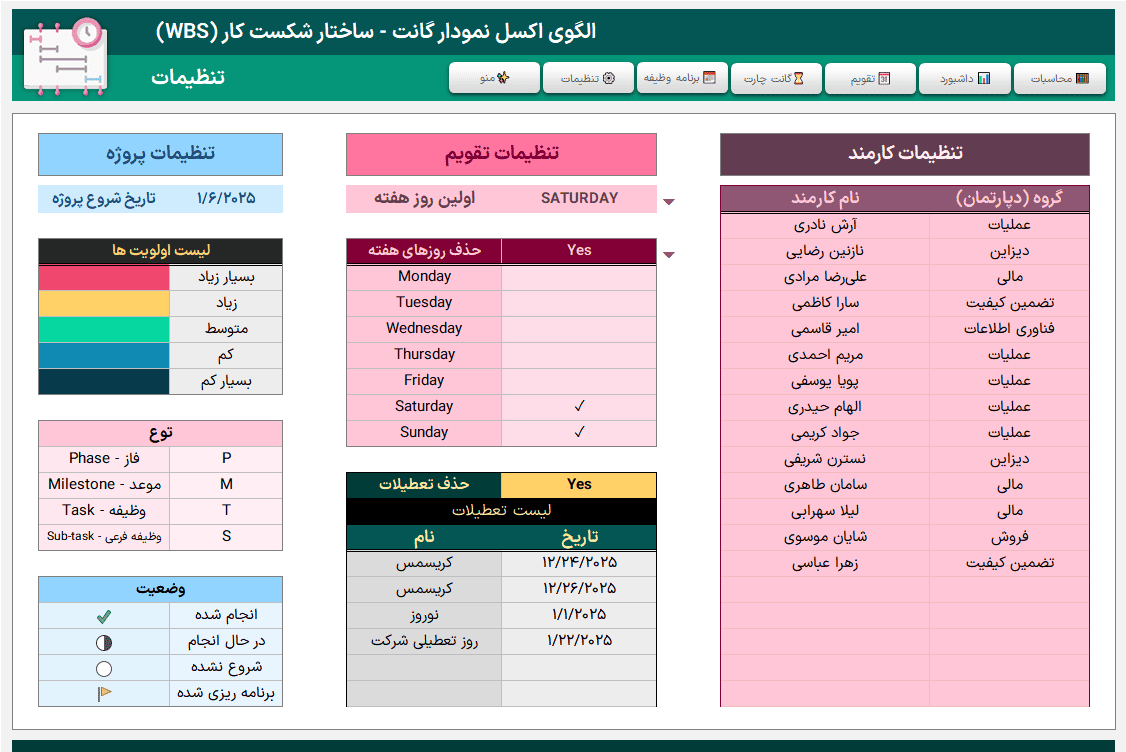Select employee name شایان موسوی

click(825, 537)
